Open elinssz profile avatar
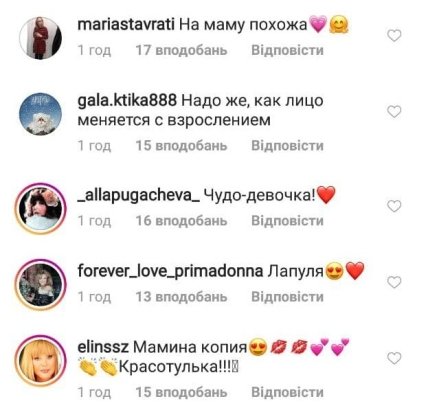Screen dimensions: 428x410 point(41,360)
